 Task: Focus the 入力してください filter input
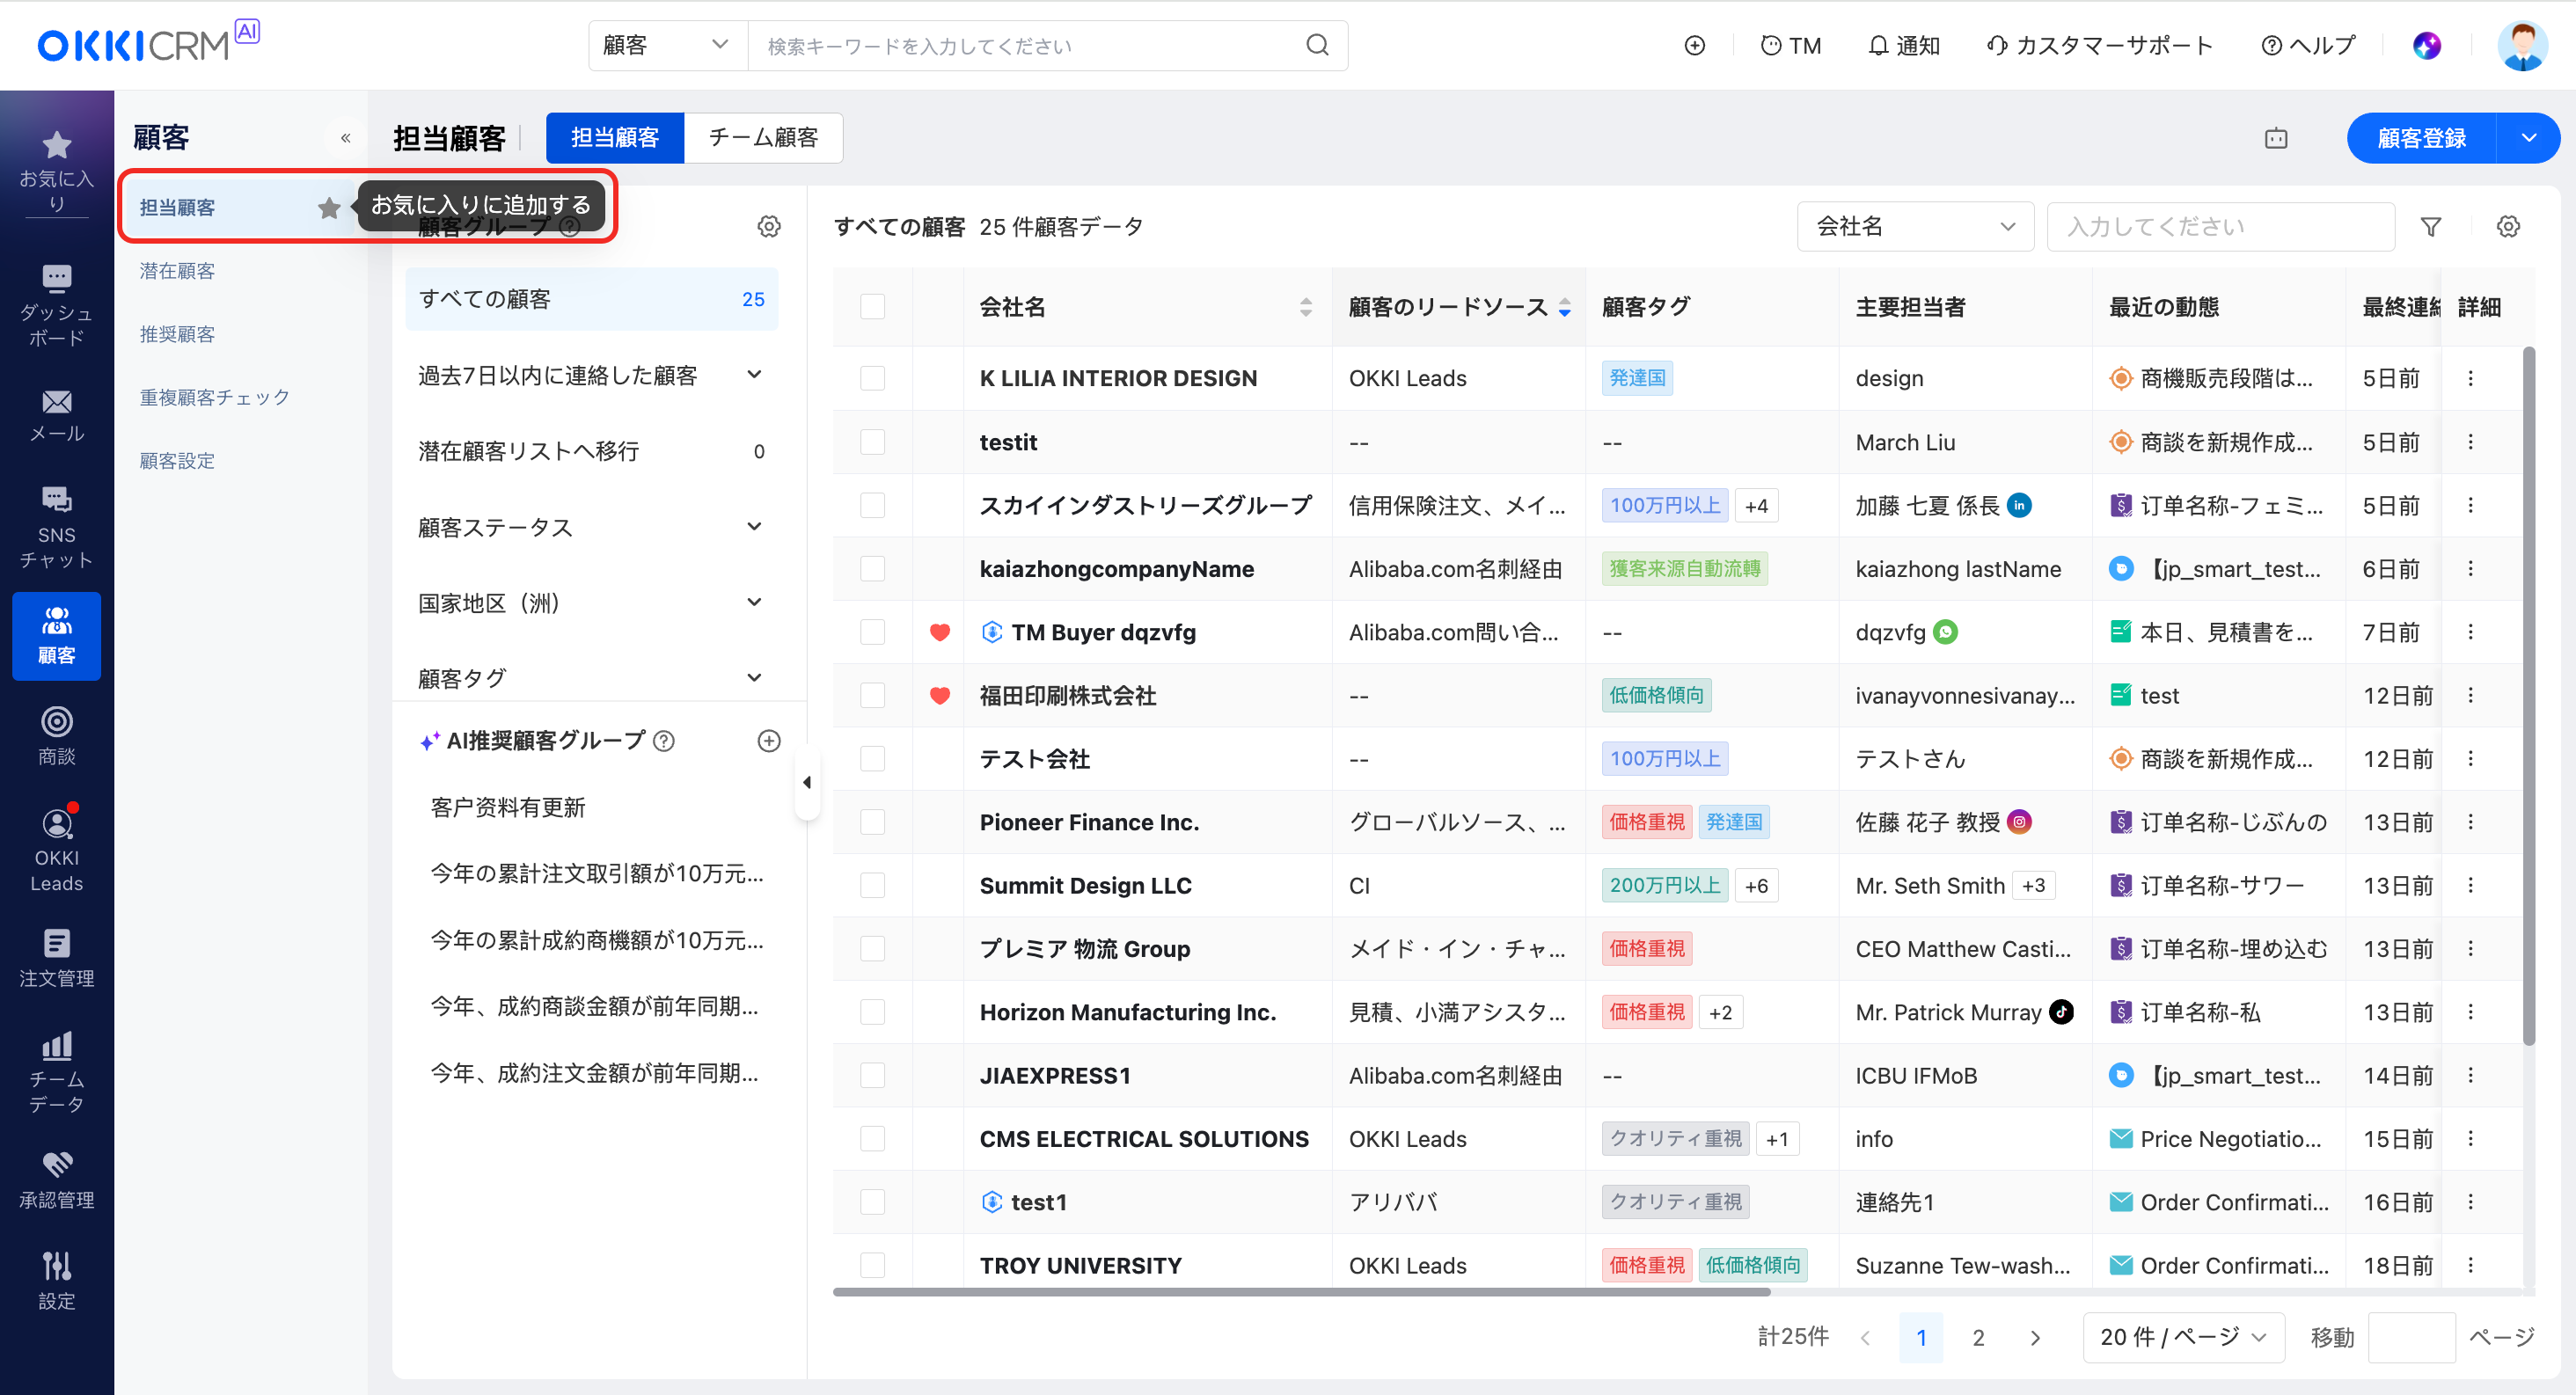(2220, 226)
